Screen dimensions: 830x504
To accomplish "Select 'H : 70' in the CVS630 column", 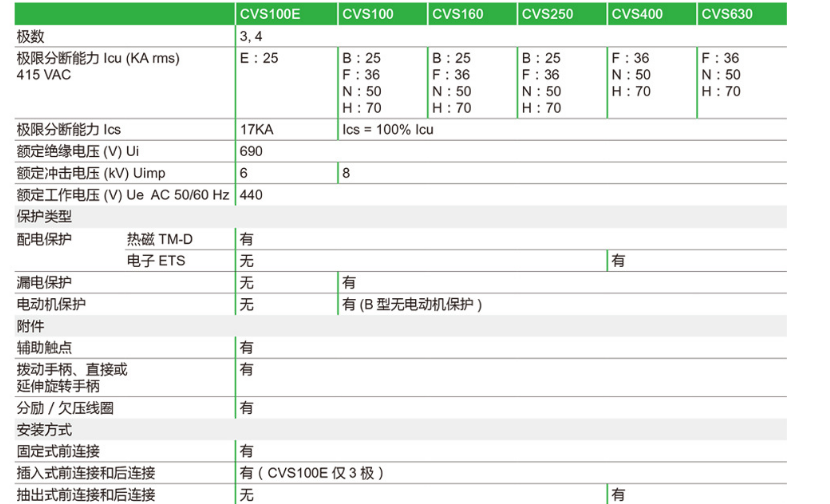I will point(721,92).
